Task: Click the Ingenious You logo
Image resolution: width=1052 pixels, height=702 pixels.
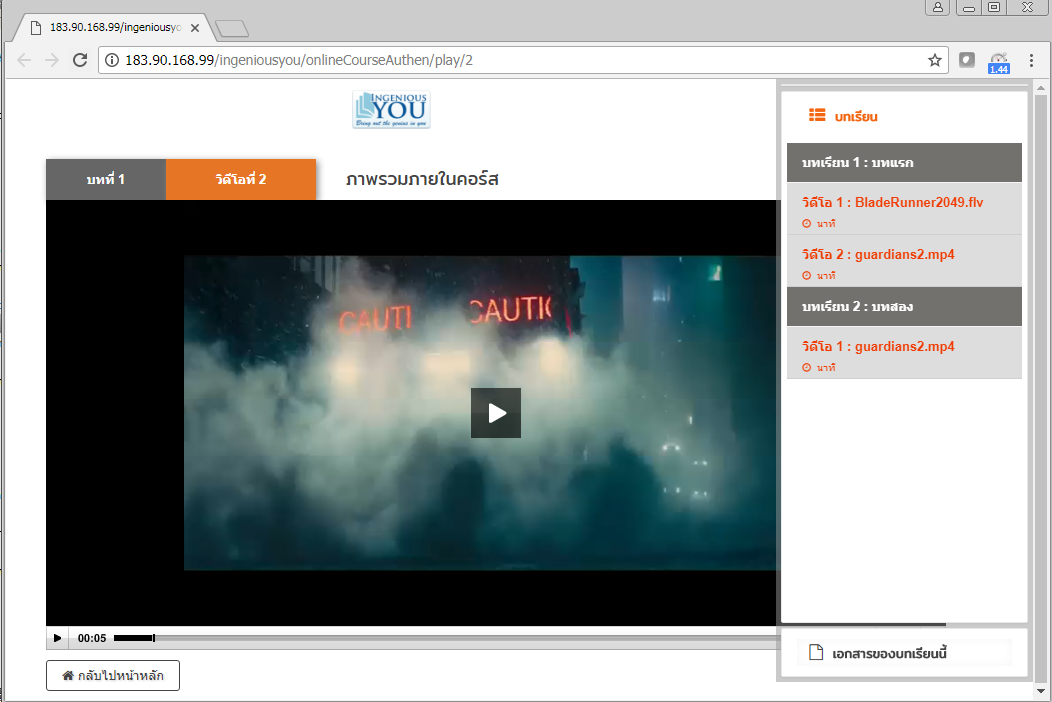Action: (x=391, y=109)
